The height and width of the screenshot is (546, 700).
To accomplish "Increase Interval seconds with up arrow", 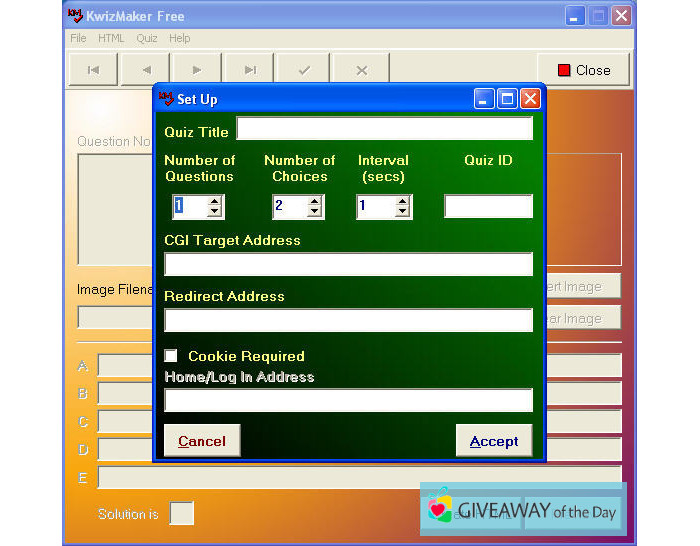I will point(402,201).
